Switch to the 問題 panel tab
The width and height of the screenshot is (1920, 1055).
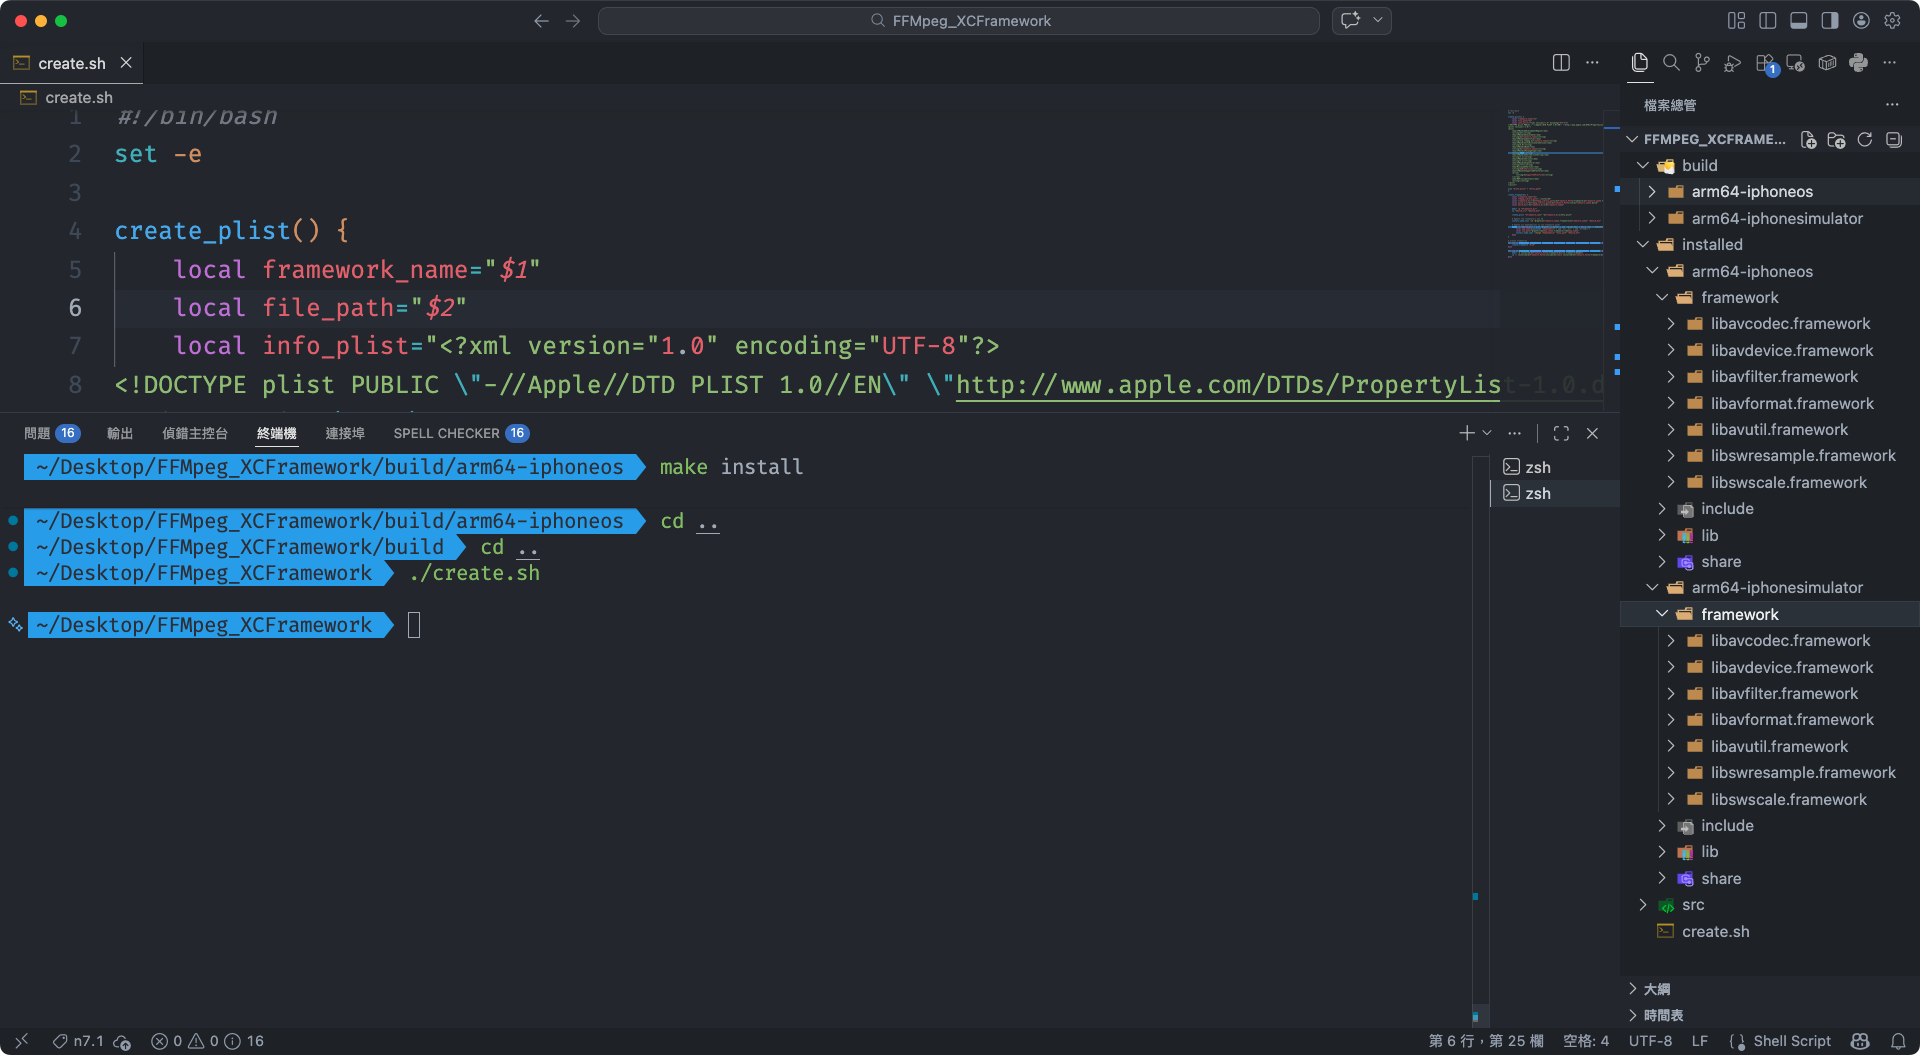pos(37,433)
